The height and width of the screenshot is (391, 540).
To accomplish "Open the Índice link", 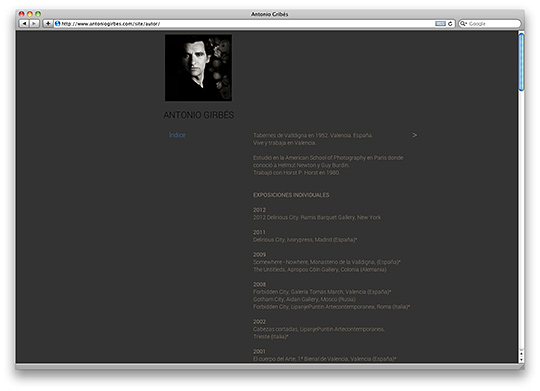I will (x=177, y=135).
